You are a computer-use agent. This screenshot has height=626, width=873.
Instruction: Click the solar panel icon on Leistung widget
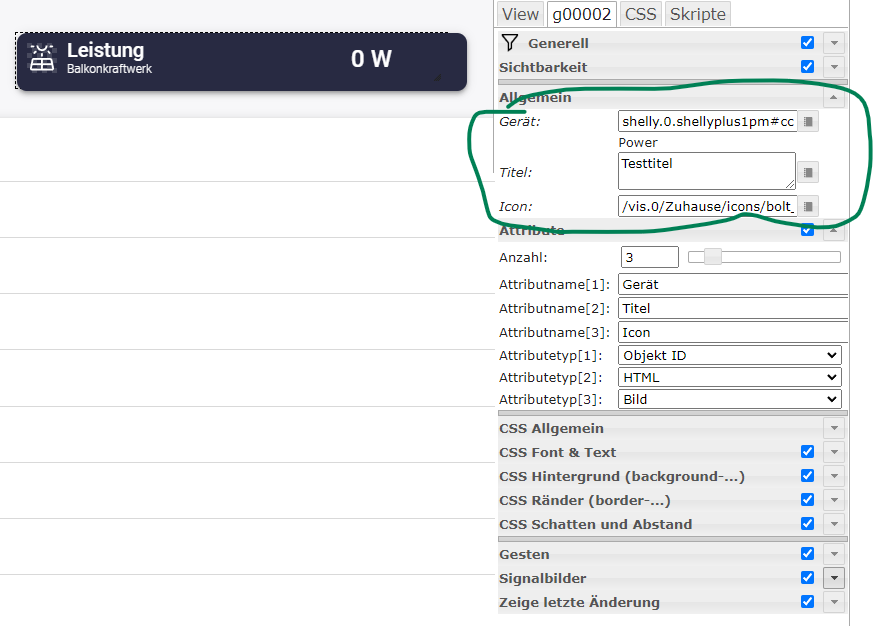tap(42, 58)
